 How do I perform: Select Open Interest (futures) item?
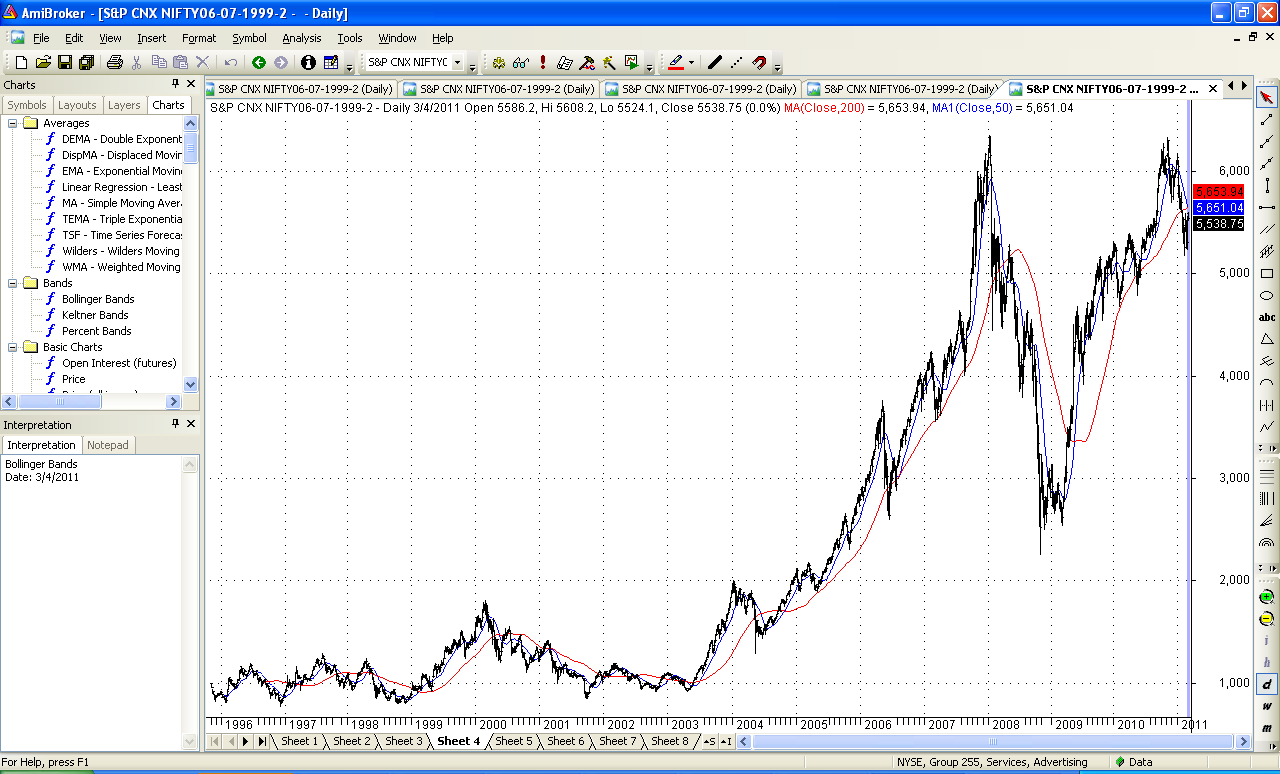point(119,363)
